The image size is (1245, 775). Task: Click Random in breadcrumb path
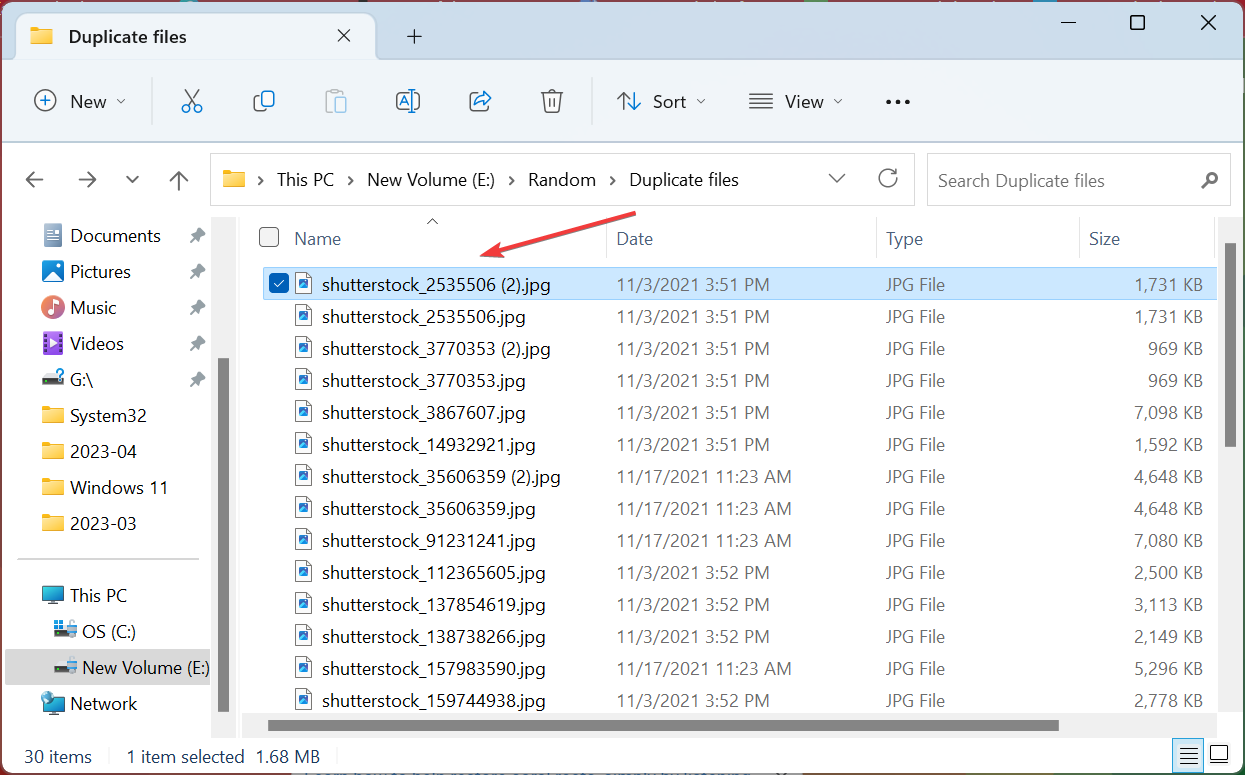coord(562,180)
